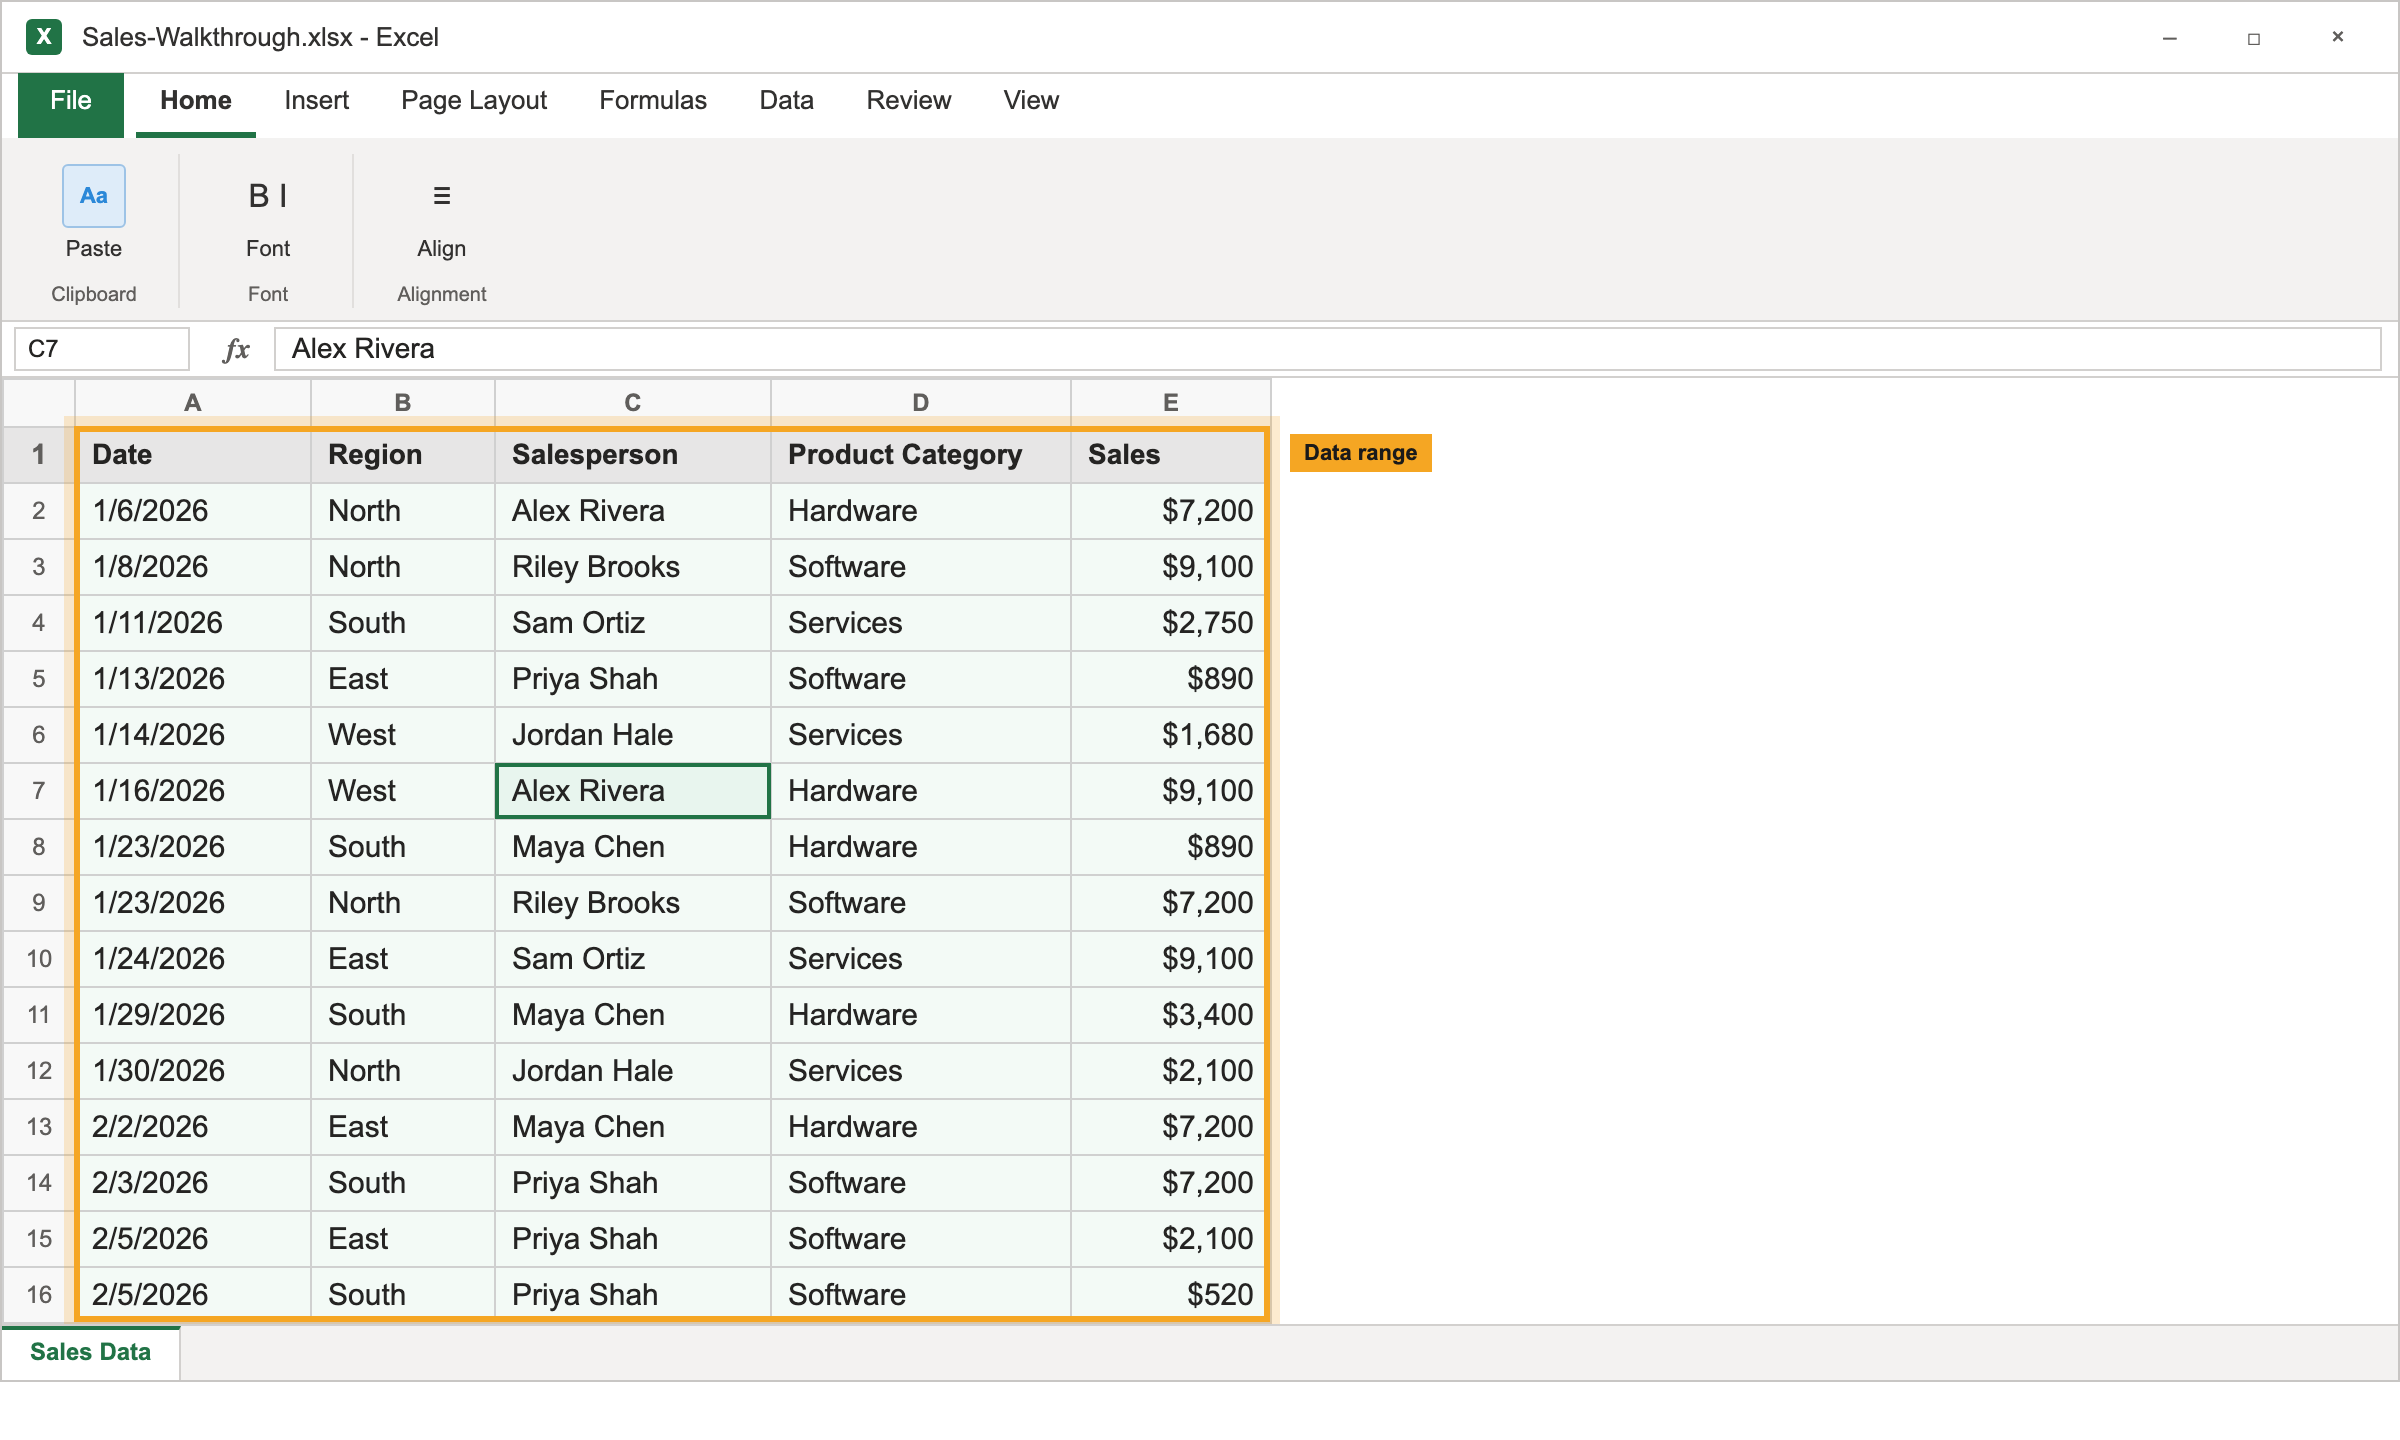The height and width of the screenshot is (1440, 2400).
Task: Click the select-all corner of the grid
Action: coord(39,403)
